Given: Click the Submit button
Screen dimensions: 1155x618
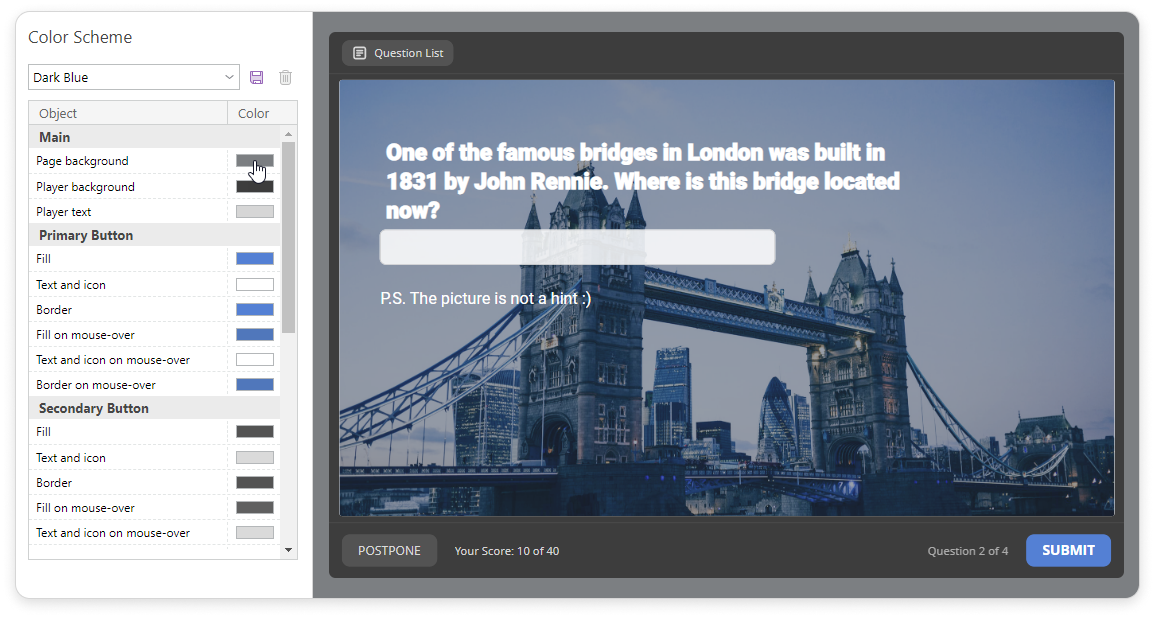Looking at the screenshot, I should [1068, 550].
